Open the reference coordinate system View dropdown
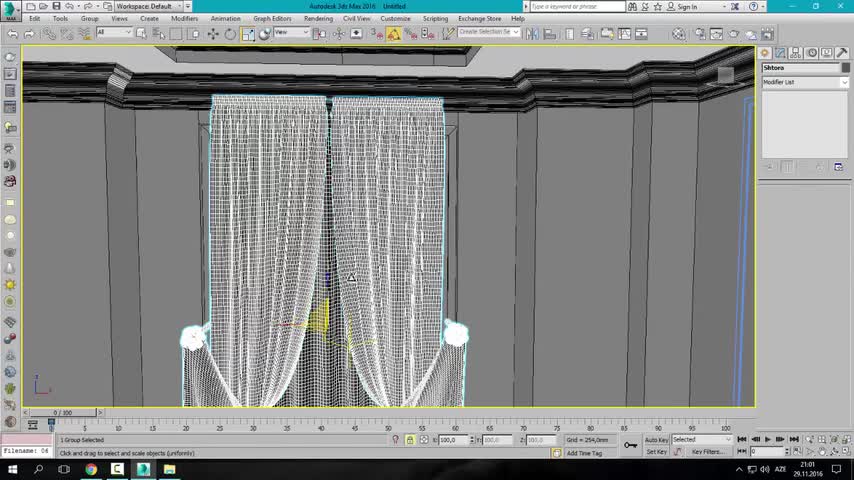The height and width of the screenshot is (480, 854). pos(291,32)
